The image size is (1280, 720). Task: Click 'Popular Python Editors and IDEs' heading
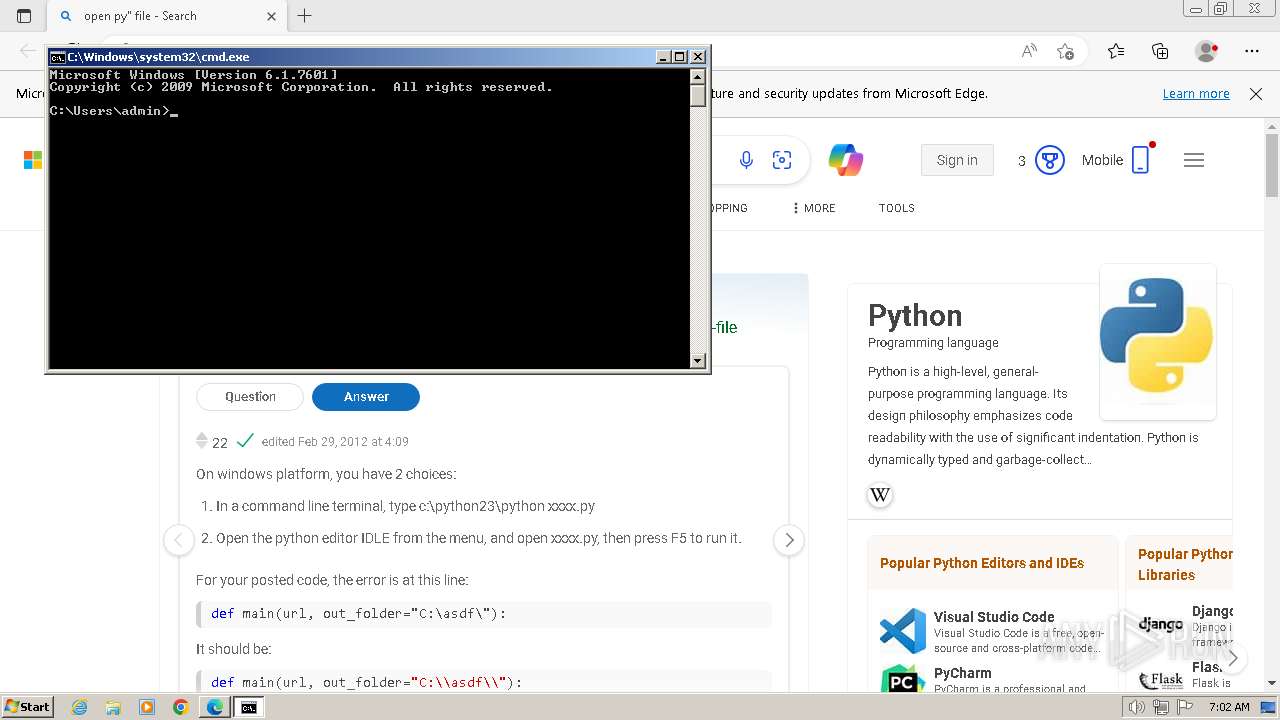(982, 563)
